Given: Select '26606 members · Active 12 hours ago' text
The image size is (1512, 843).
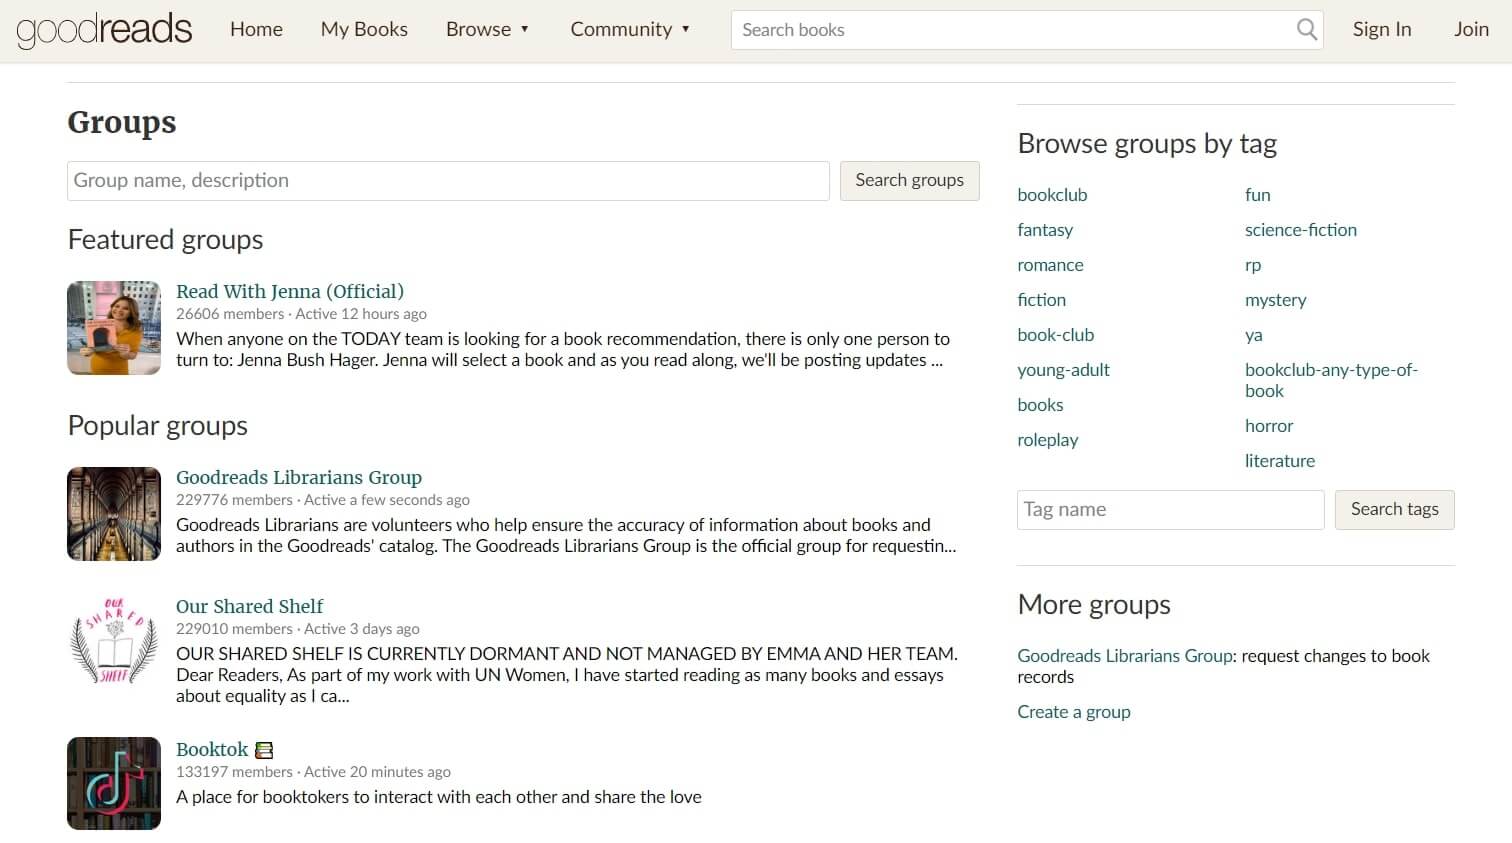Looking at the screenshot, I should click(301, 314).
